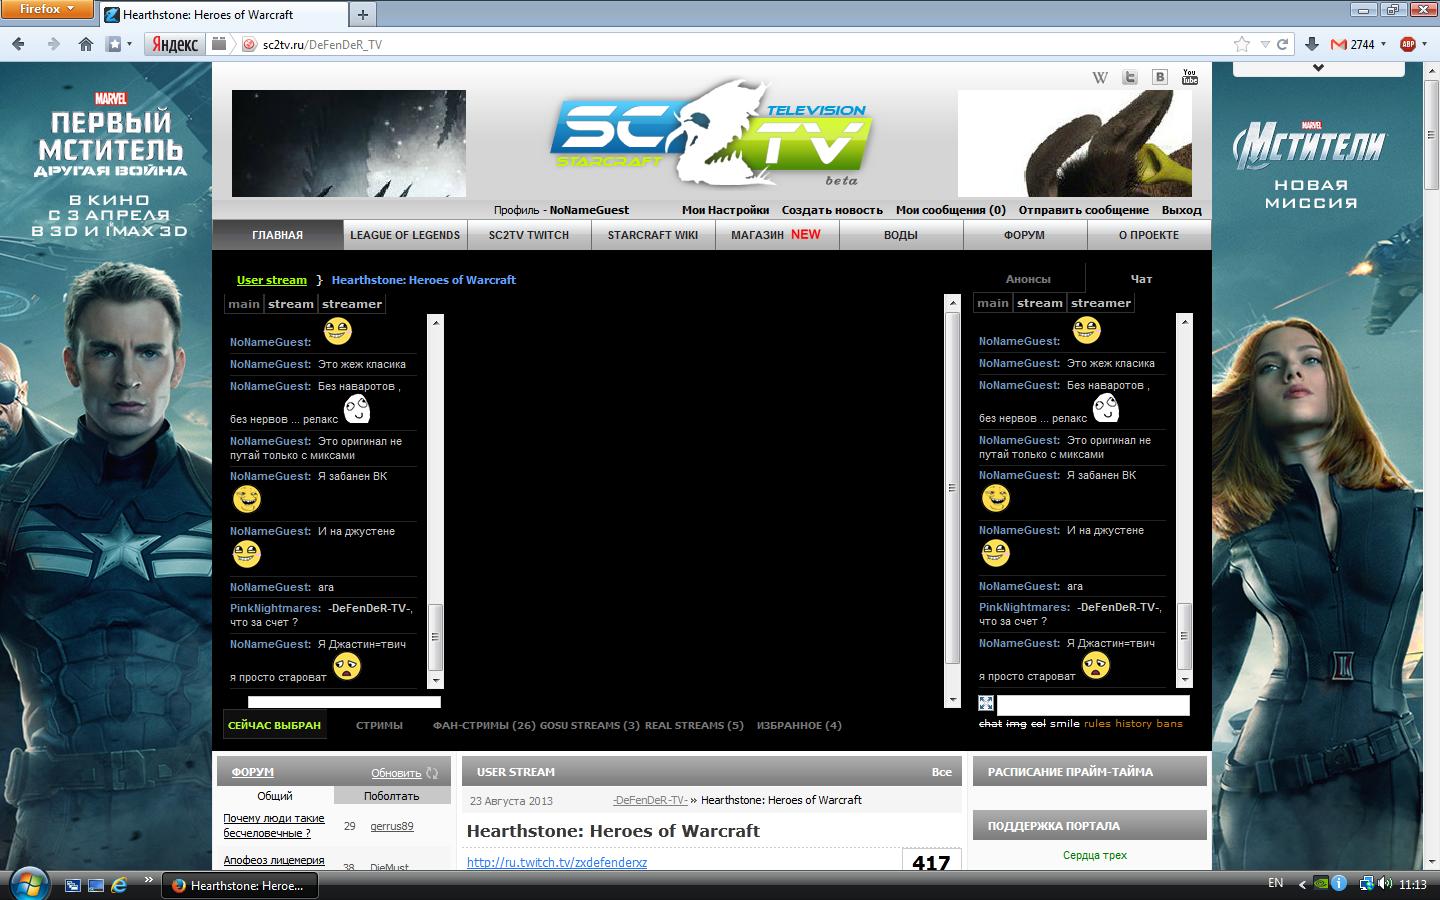Select the 'streamer' tab in left chat
The width and height of the screenshot is (1440, 900).
coord(352,304)
